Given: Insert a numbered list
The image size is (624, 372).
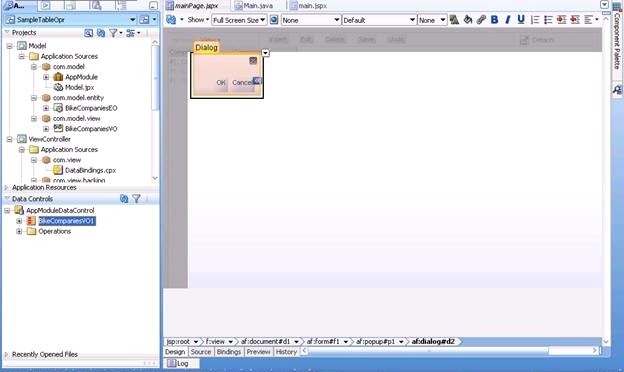Looking at the screenshot, I should (535, 19).
